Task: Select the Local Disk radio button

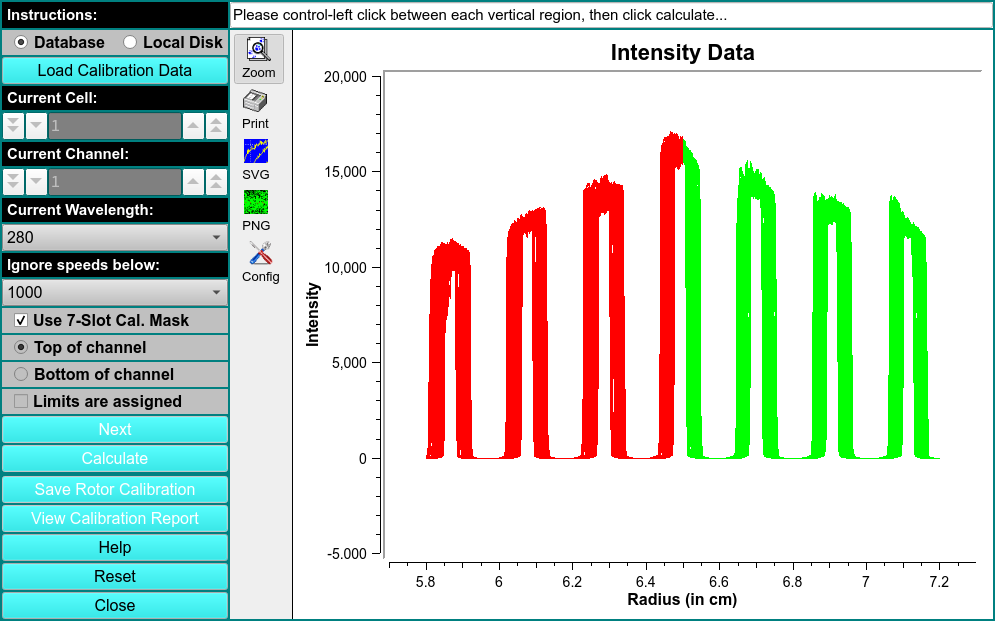Action: coord(130,42)
